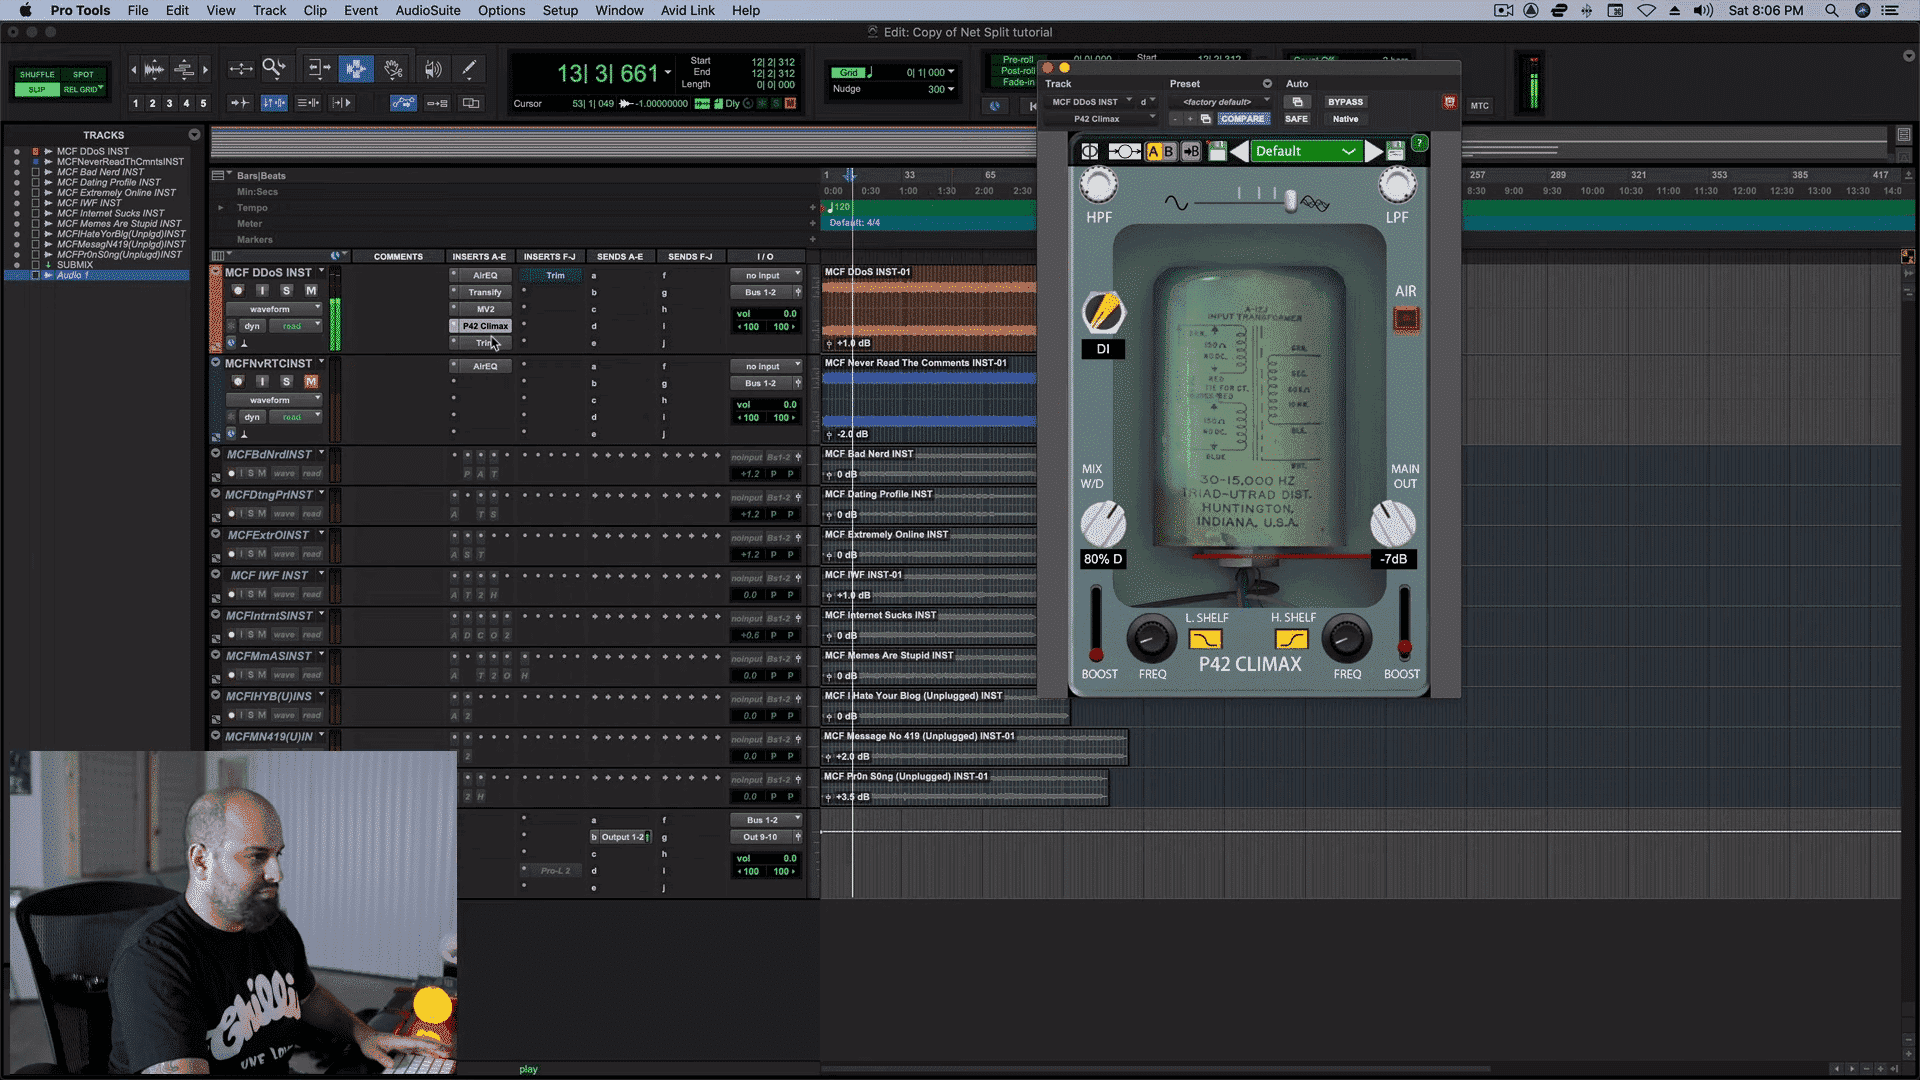
Task: Toggle Slip edit mode
Action: click(x=37, y=89)
